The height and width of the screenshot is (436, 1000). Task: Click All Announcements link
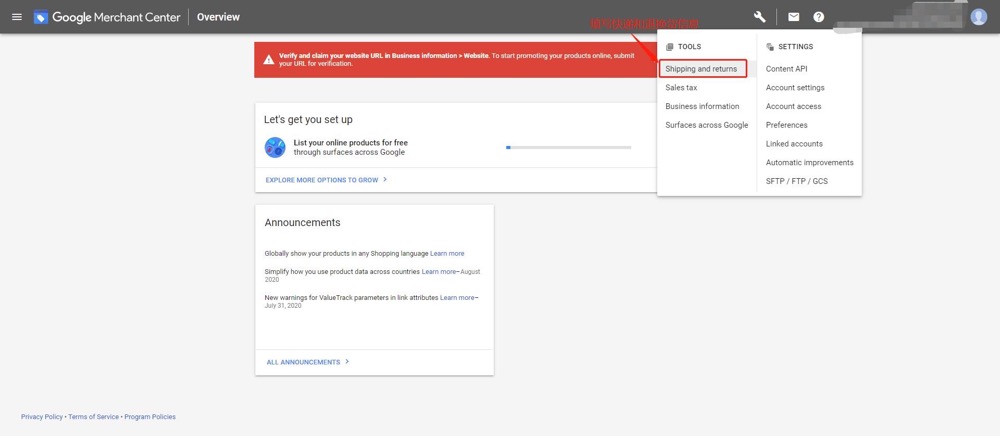click(x=304, y=362)
